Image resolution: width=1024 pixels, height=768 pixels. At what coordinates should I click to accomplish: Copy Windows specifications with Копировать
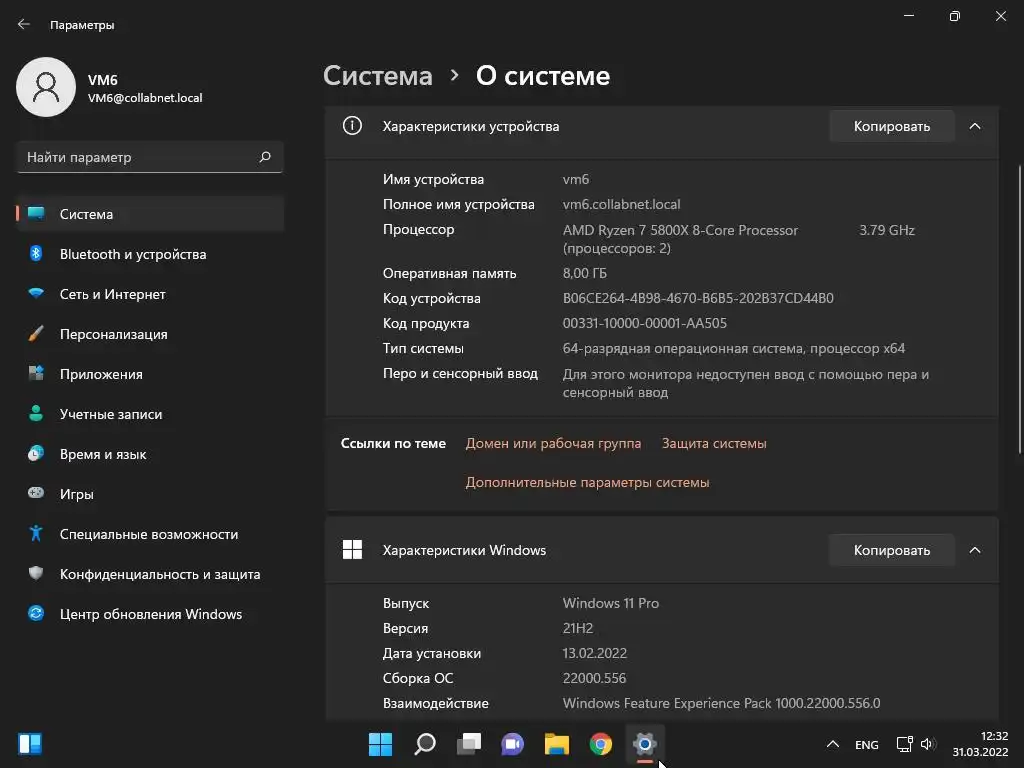(891, 550)
